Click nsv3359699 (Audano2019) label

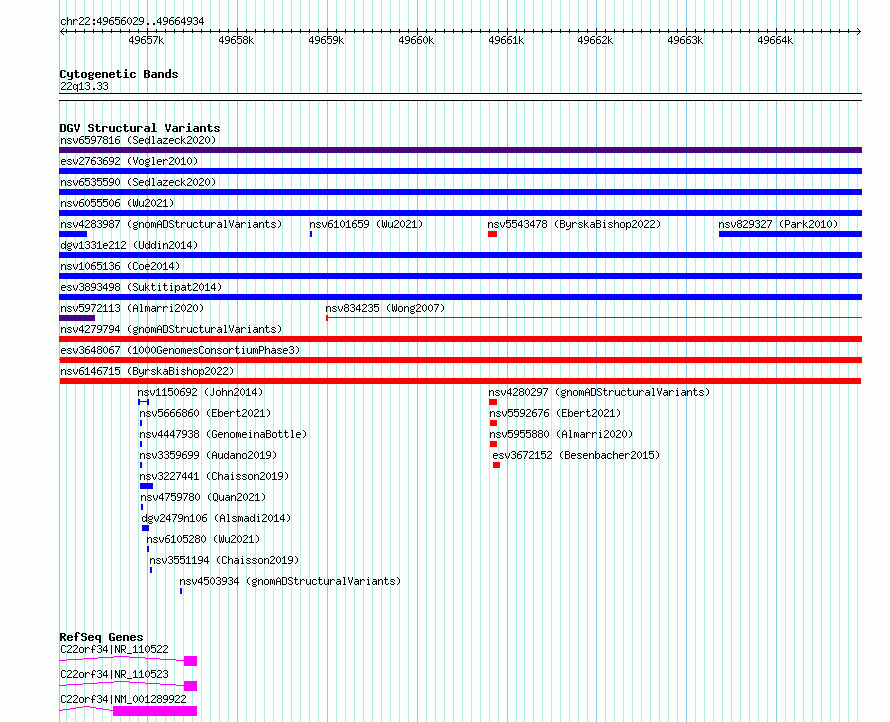click(208, 455)
